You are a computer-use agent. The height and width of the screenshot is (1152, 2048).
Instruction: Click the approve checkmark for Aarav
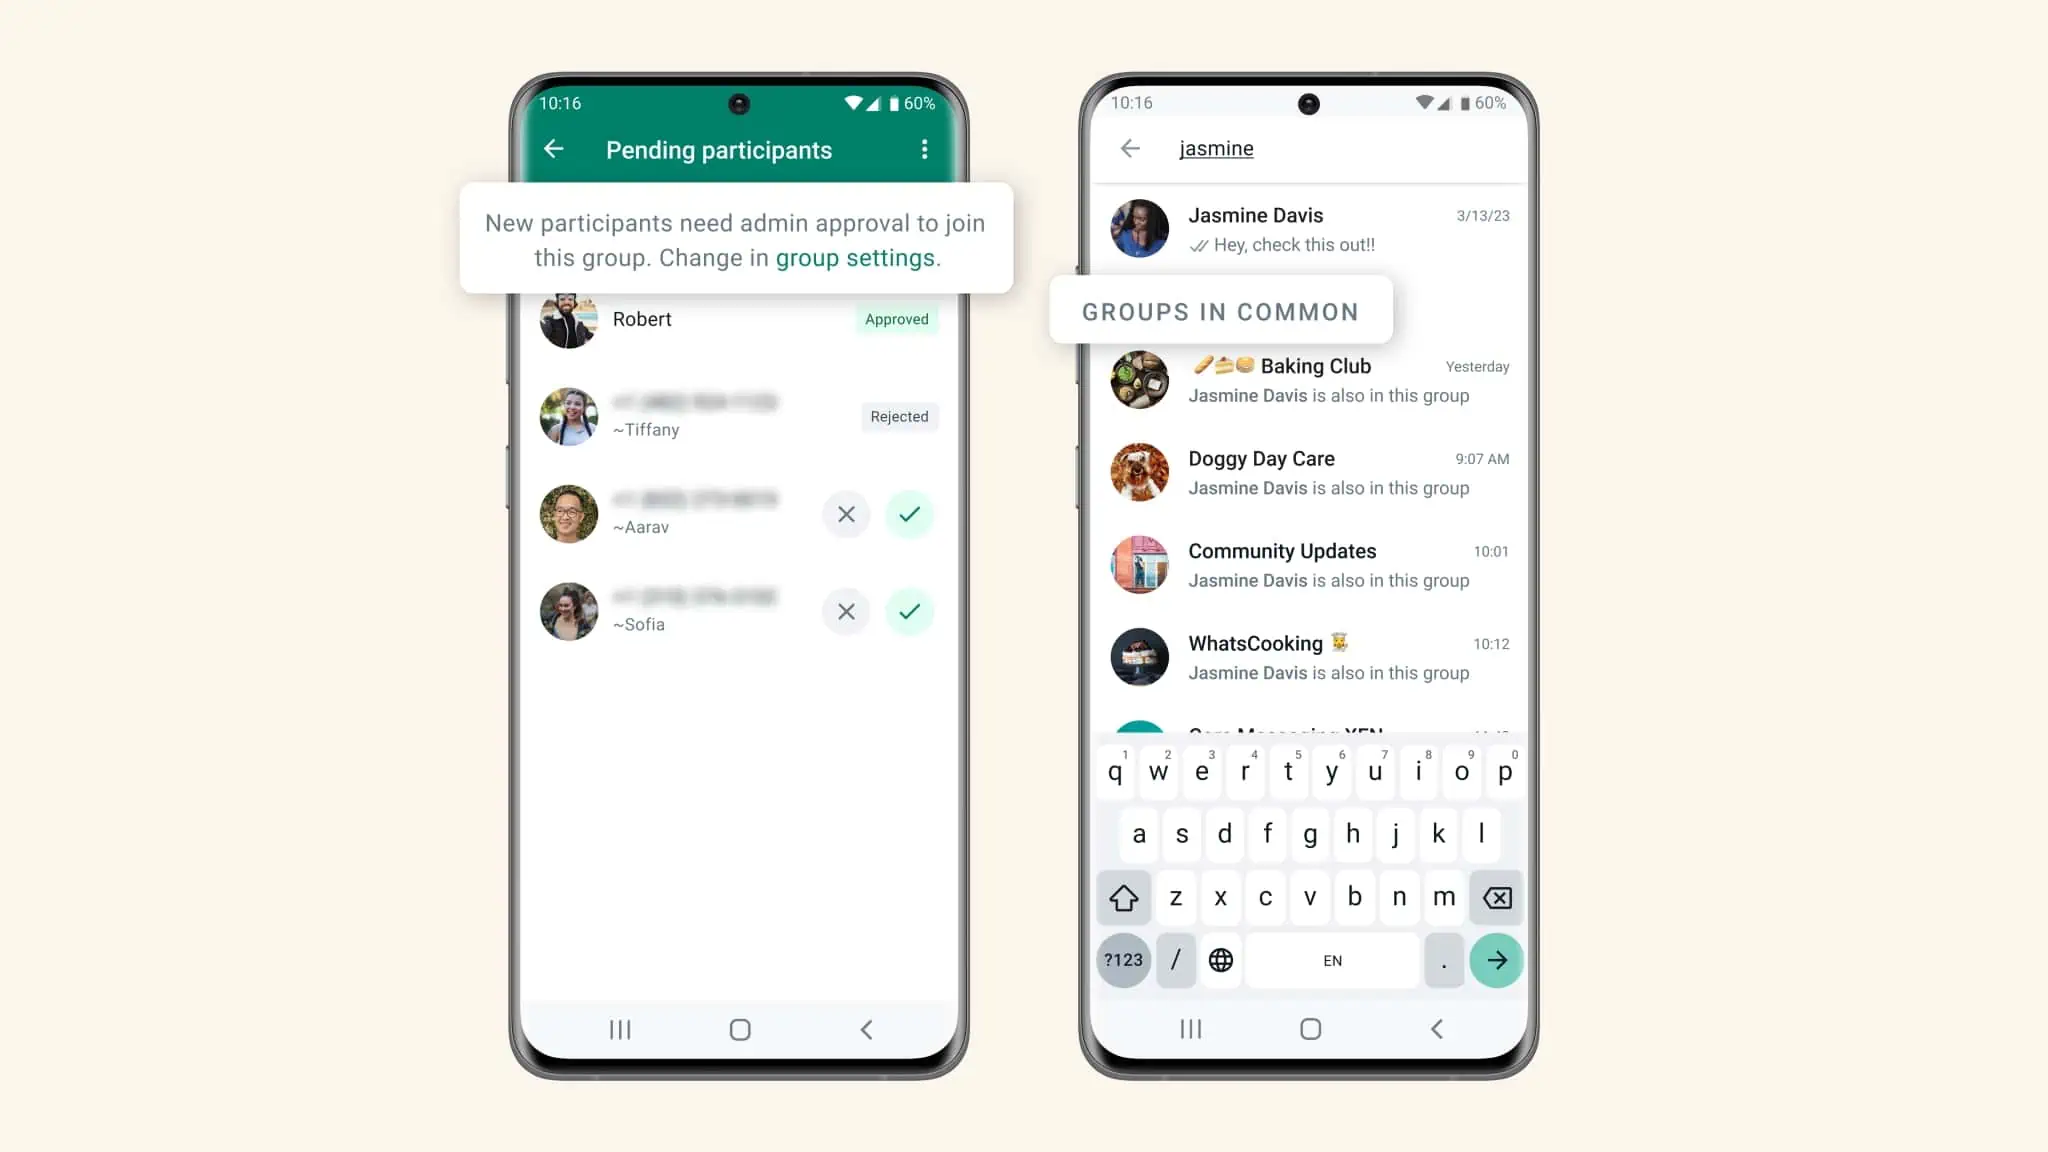pos(910,513)
